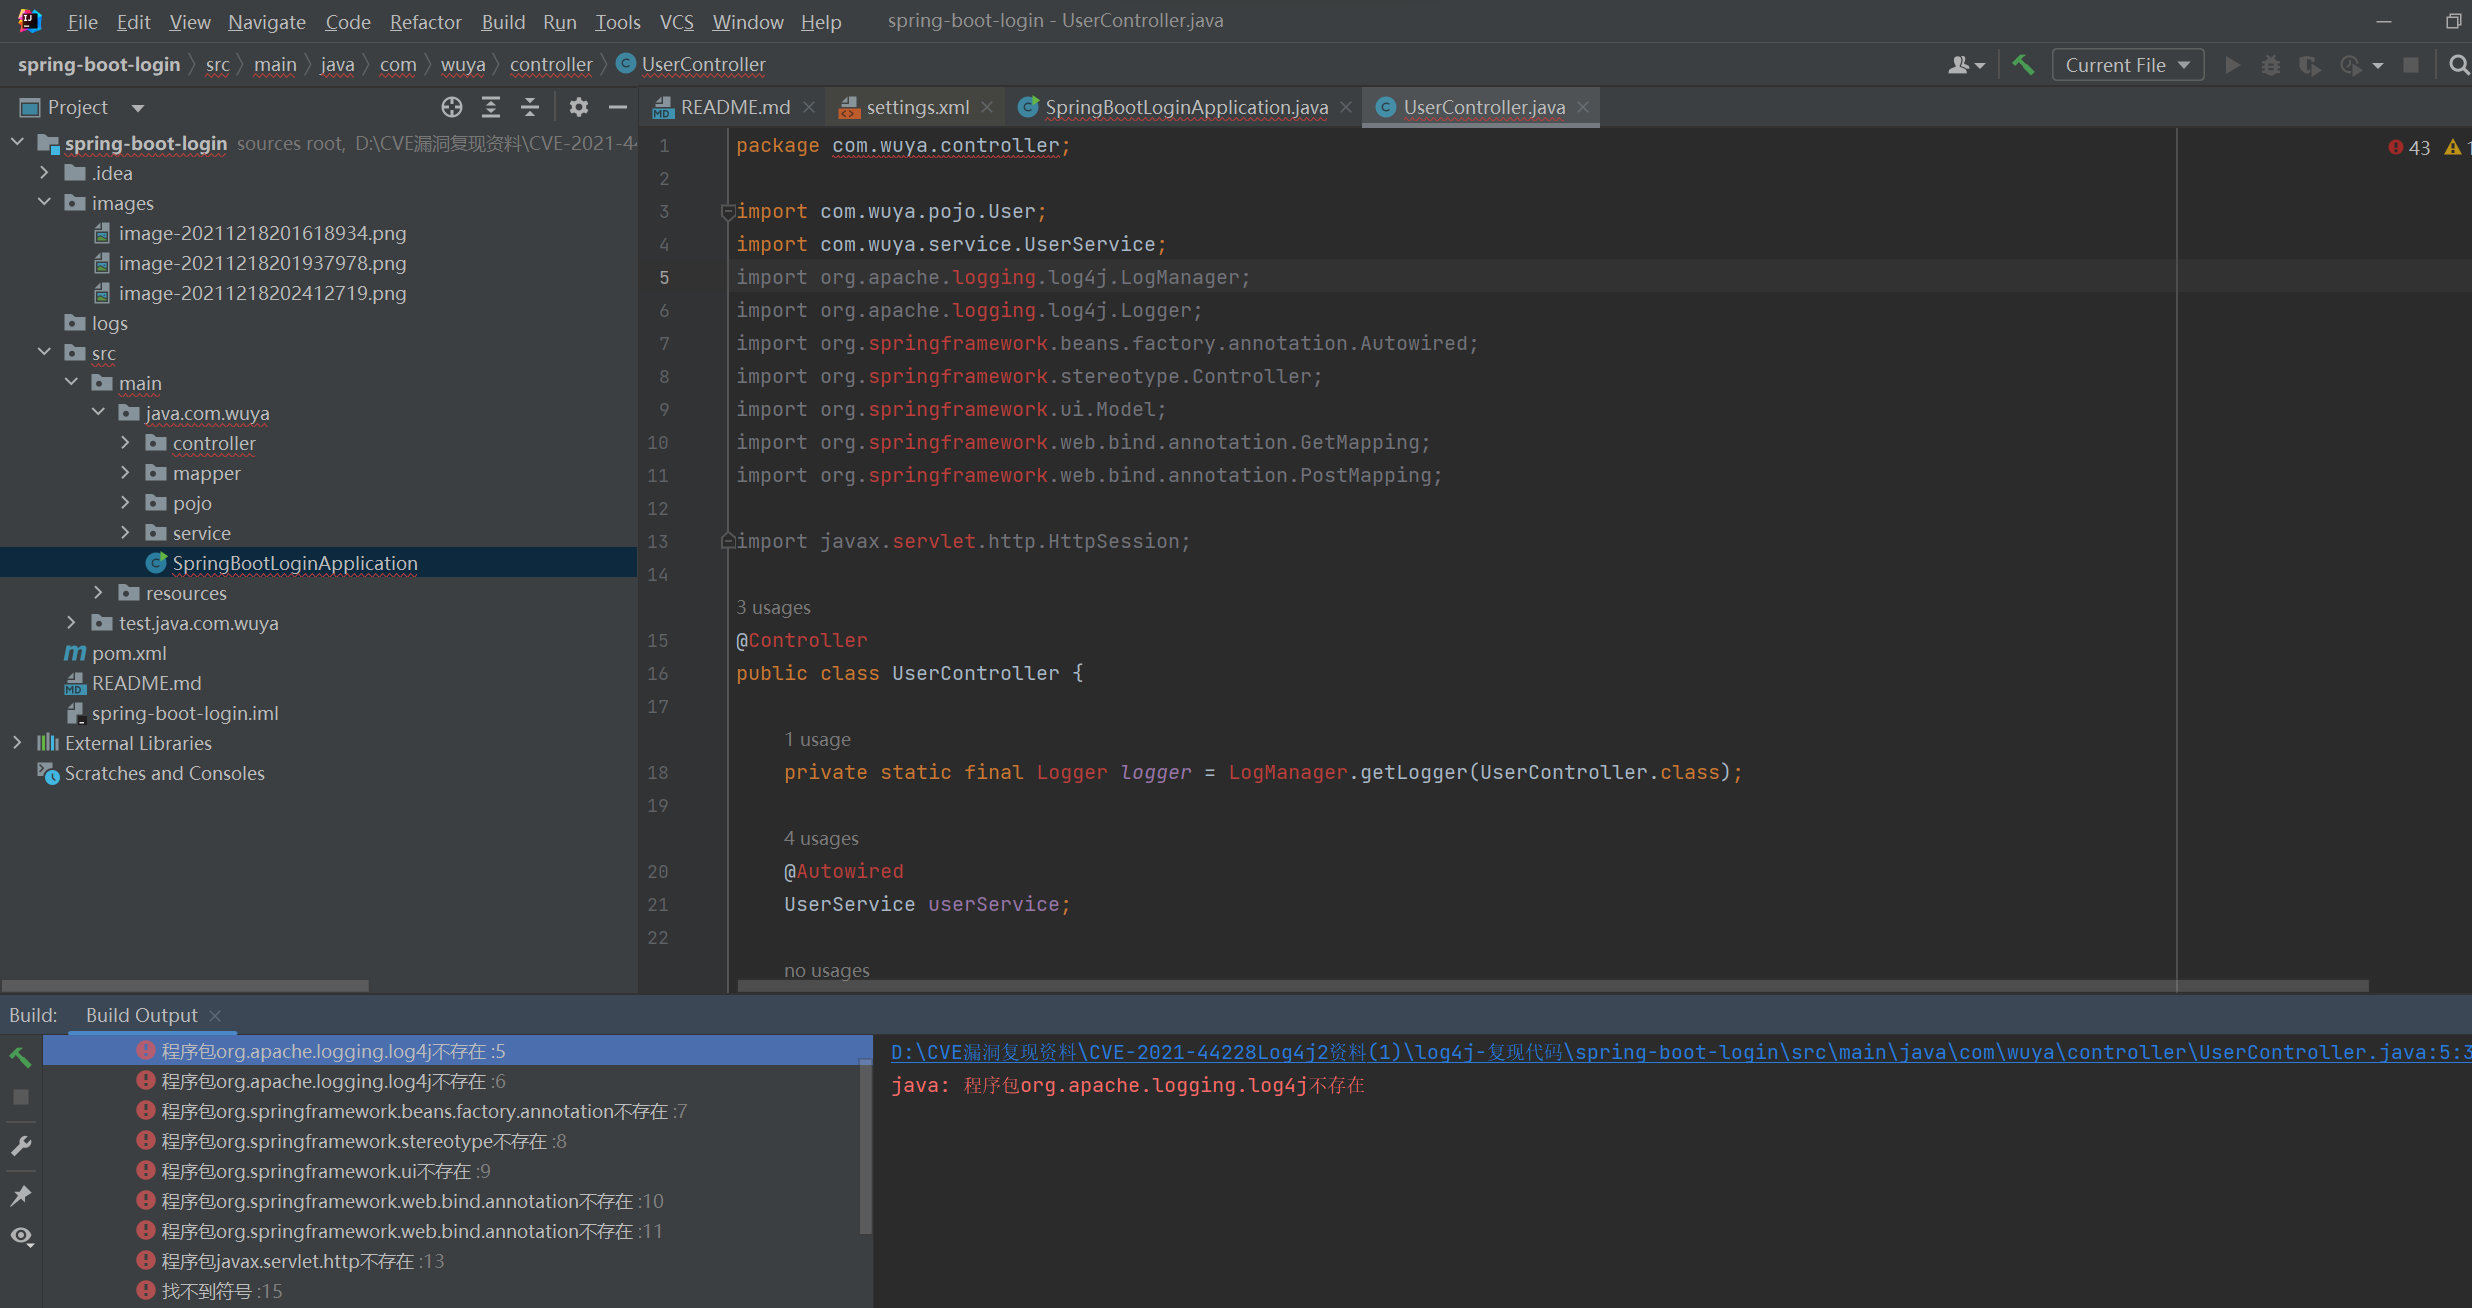
Task: Hide the Project tool window
Action: click(x=618, y=107)
